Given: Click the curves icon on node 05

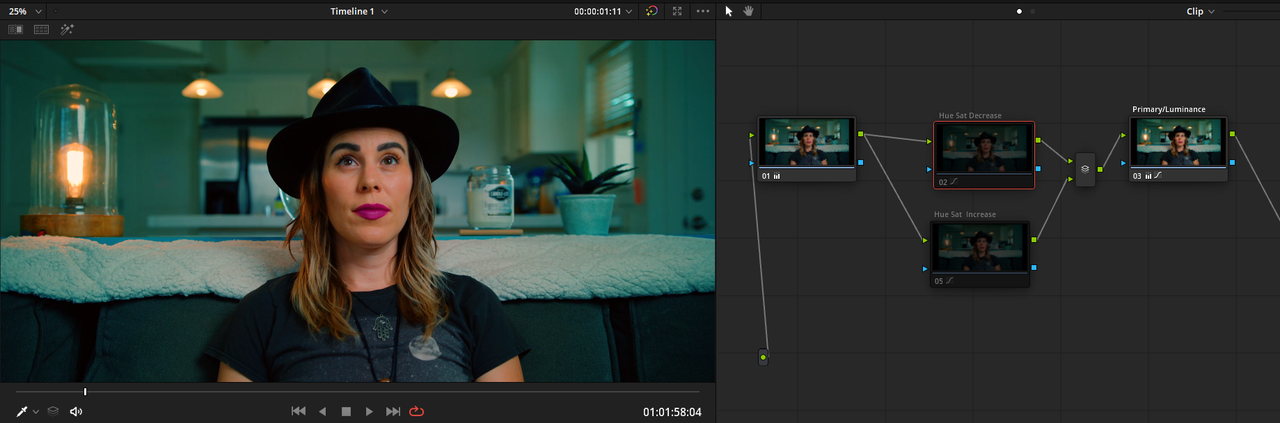Looking at the screenshot, I should 952,281.
